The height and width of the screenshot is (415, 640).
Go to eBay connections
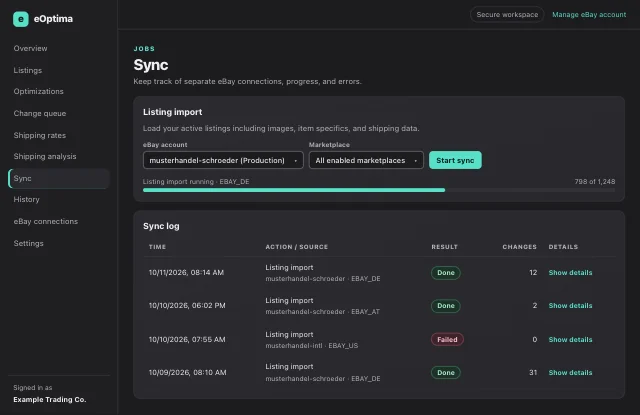pos(46,221)
